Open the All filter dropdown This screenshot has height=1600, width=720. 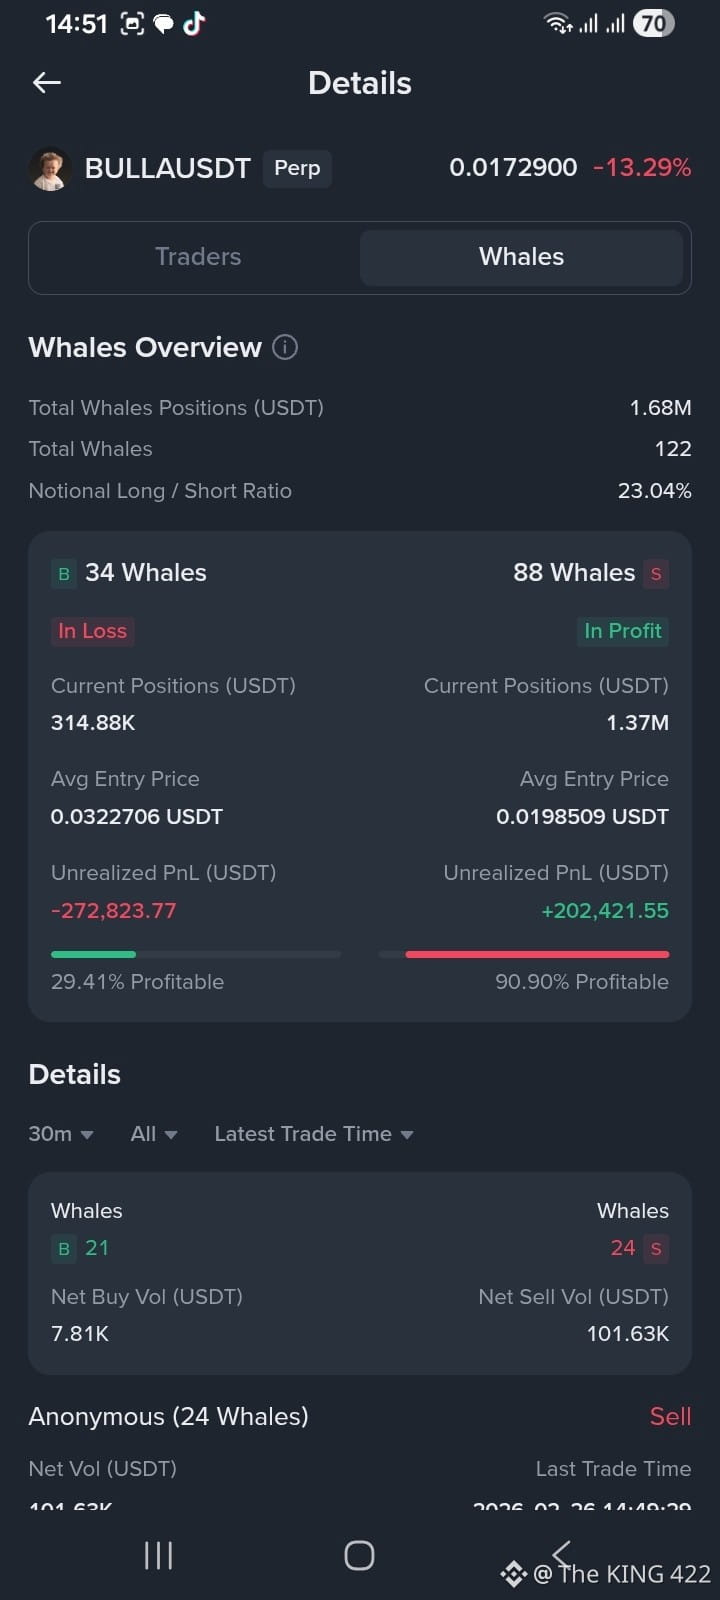154,1134
